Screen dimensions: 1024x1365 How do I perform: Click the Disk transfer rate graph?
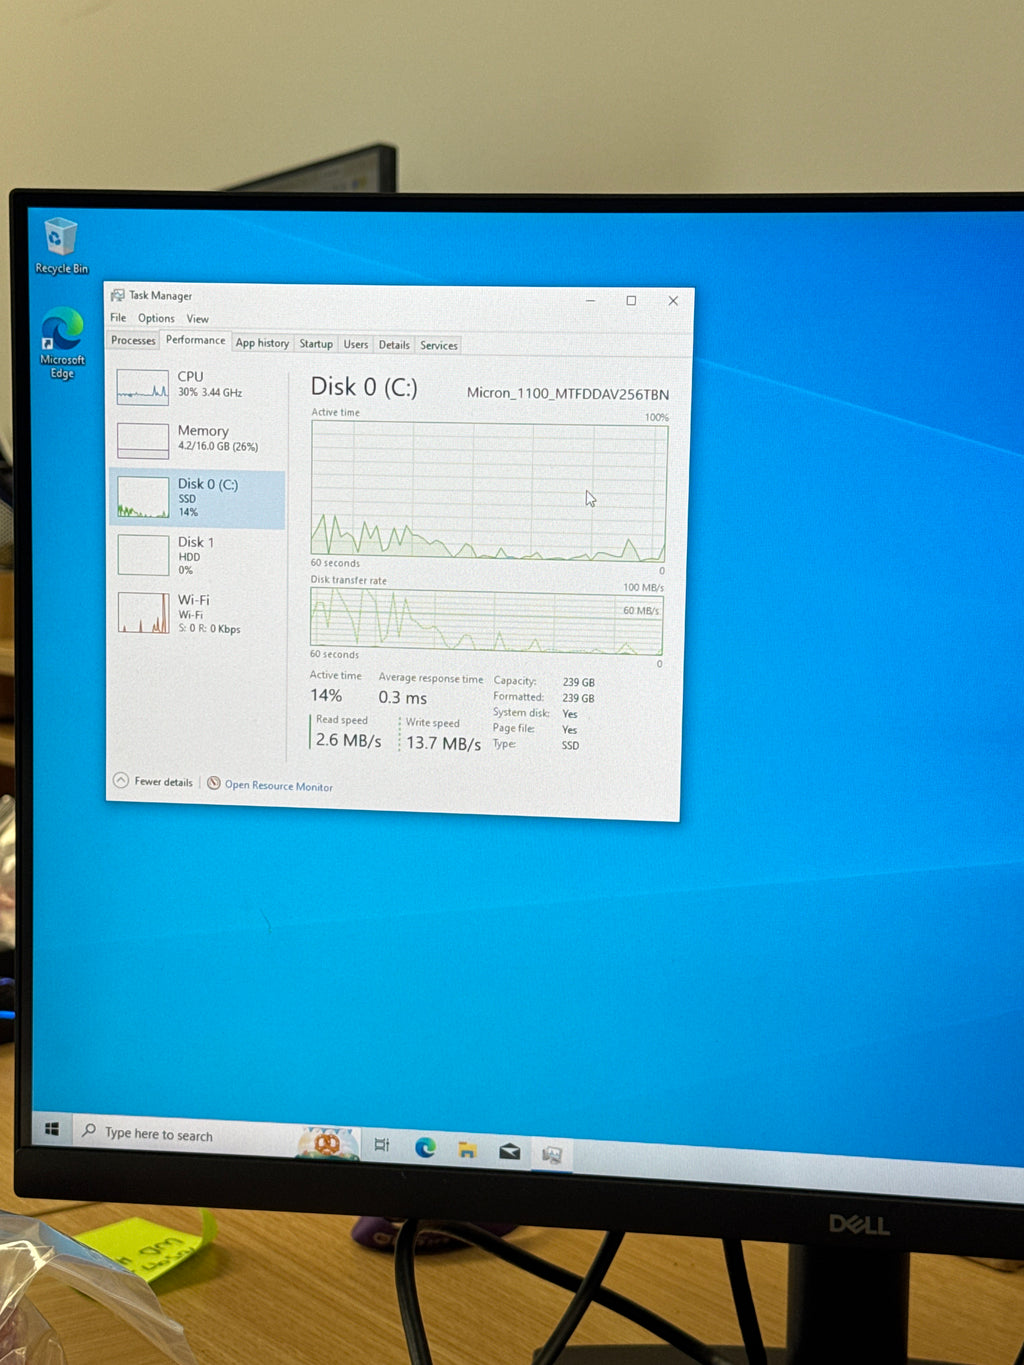tap(486, 621)
